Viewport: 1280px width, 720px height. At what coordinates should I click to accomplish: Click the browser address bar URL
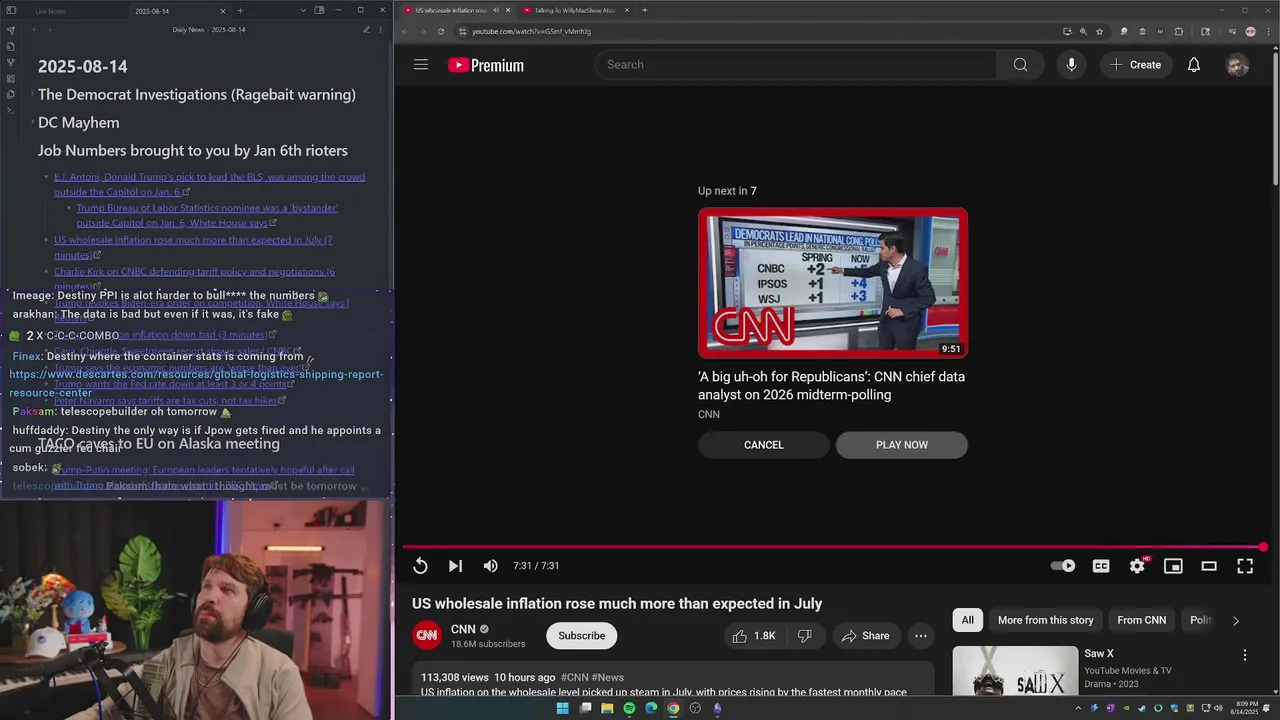(x=531, y=31)
